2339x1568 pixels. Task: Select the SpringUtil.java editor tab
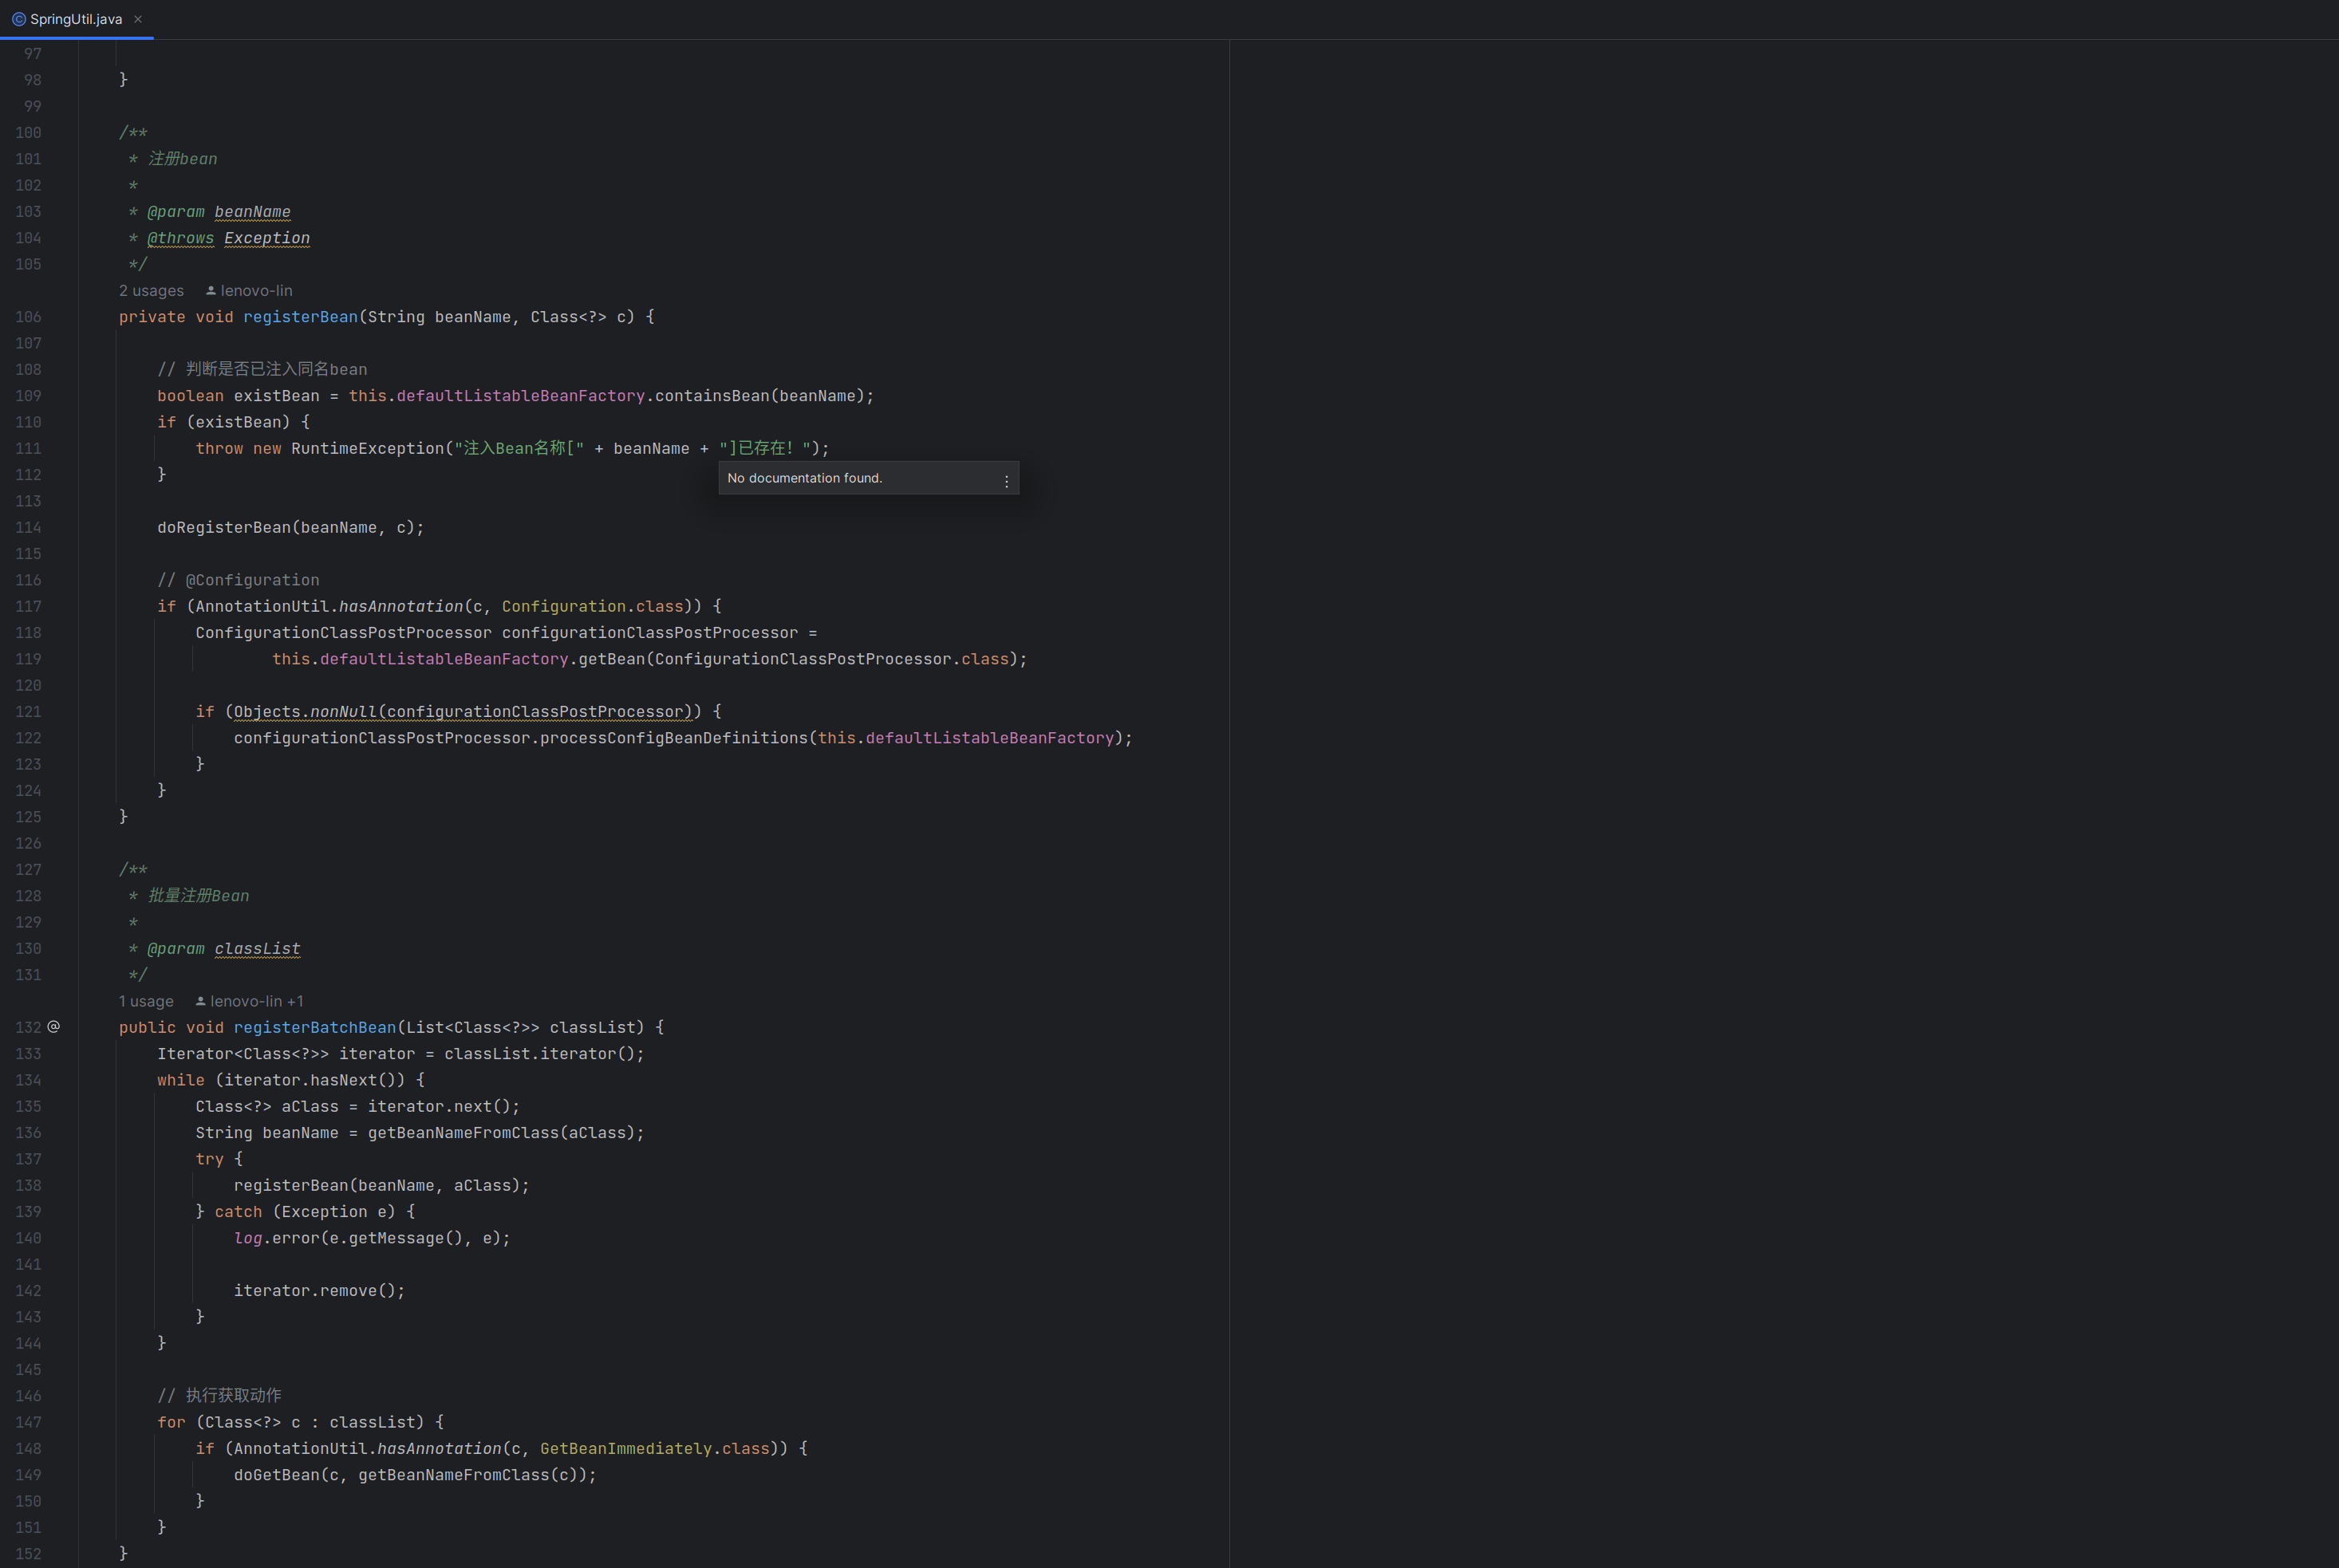[x=76, y=19]
